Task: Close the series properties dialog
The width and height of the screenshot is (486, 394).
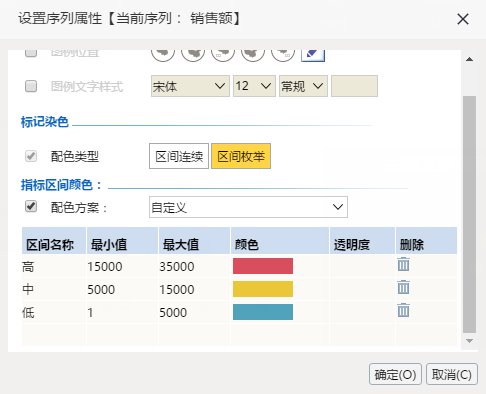Action: click(x=463, y=19)
